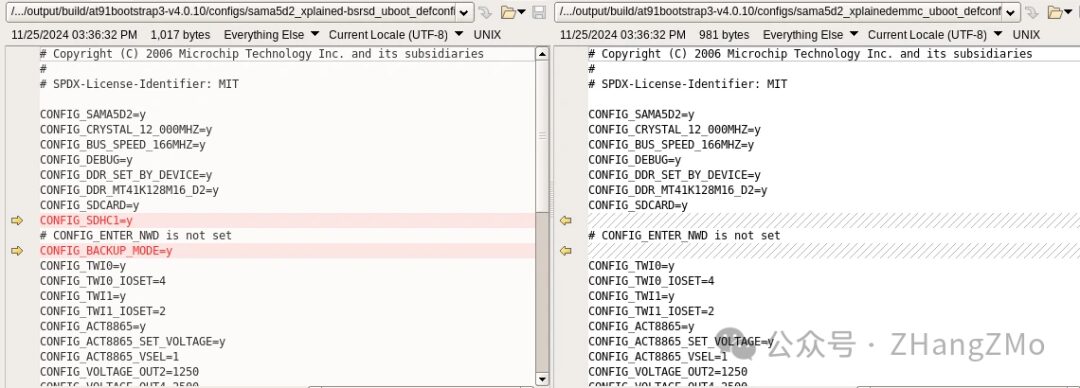Click left pane SPDX-License-Identifier: MIT line

pos(139,84)
